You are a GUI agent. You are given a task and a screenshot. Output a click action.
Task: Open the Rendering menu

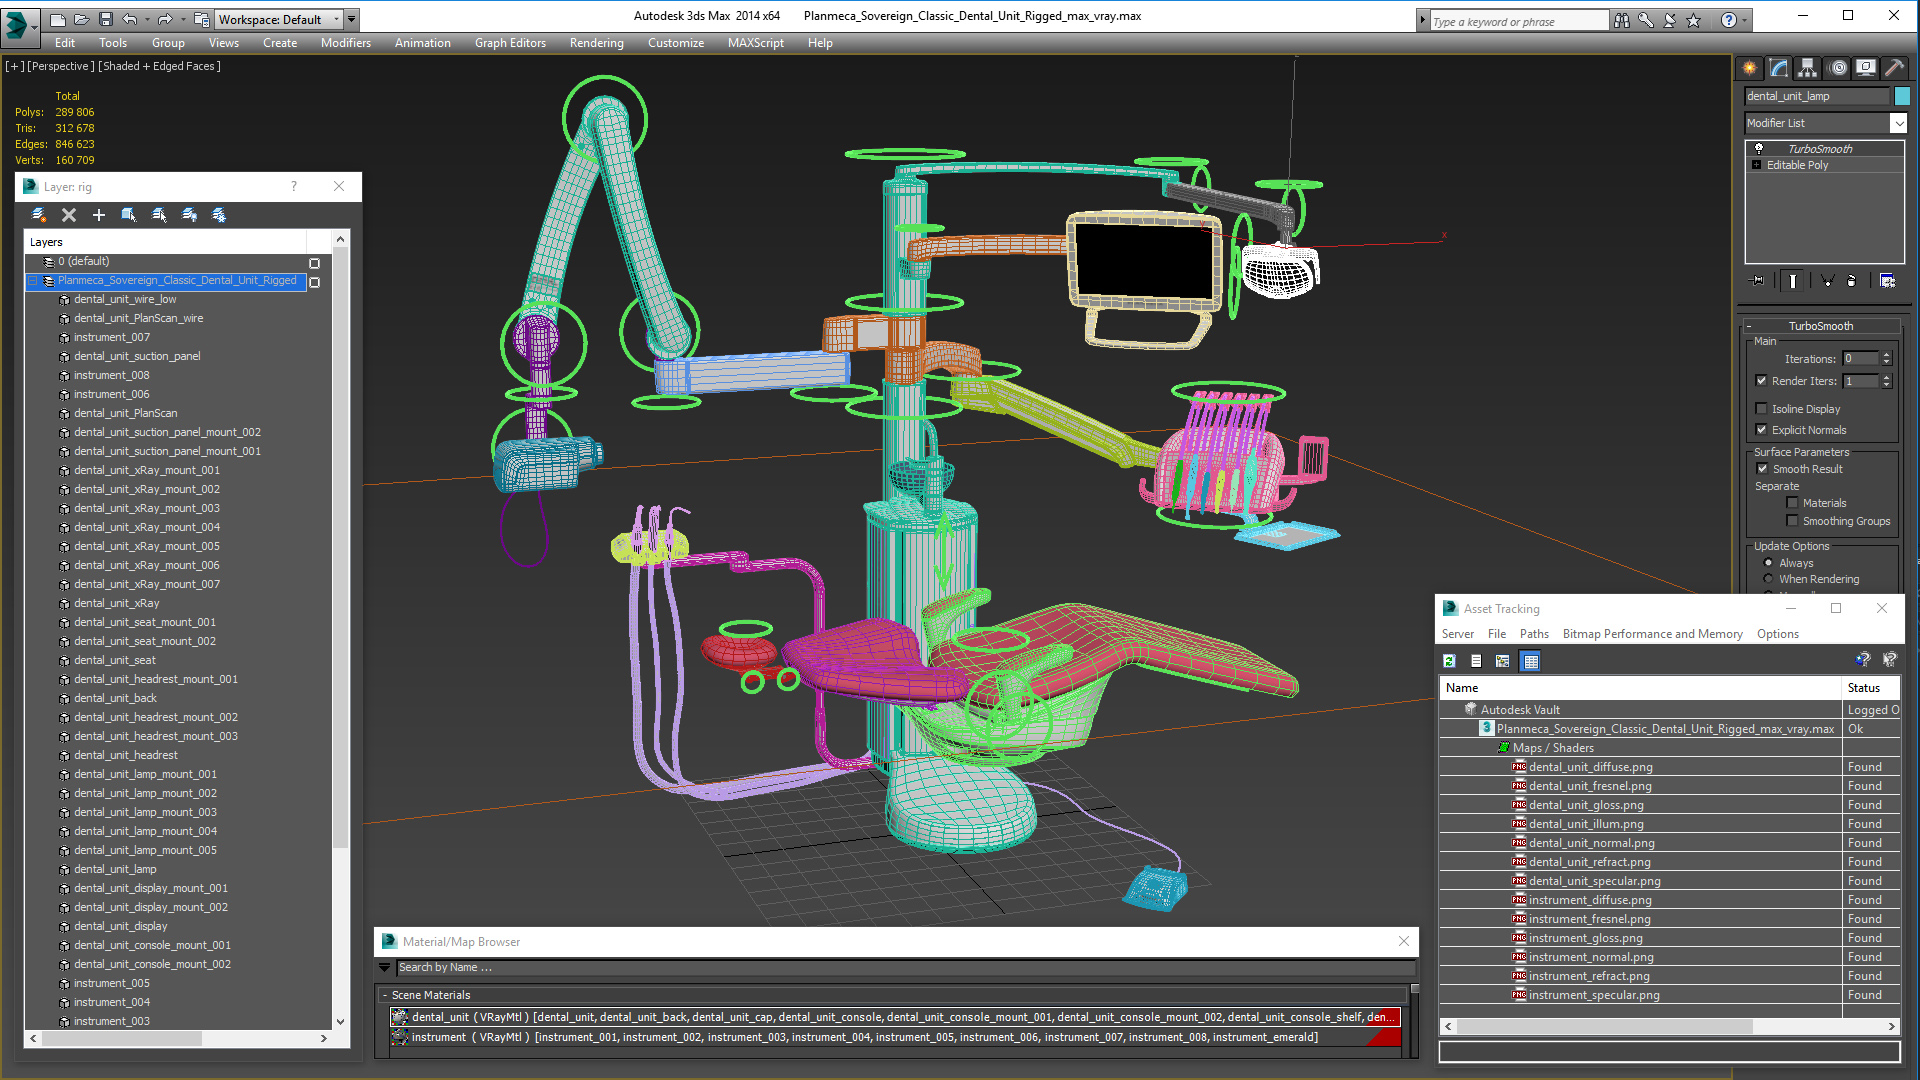(x=596, y=43)
